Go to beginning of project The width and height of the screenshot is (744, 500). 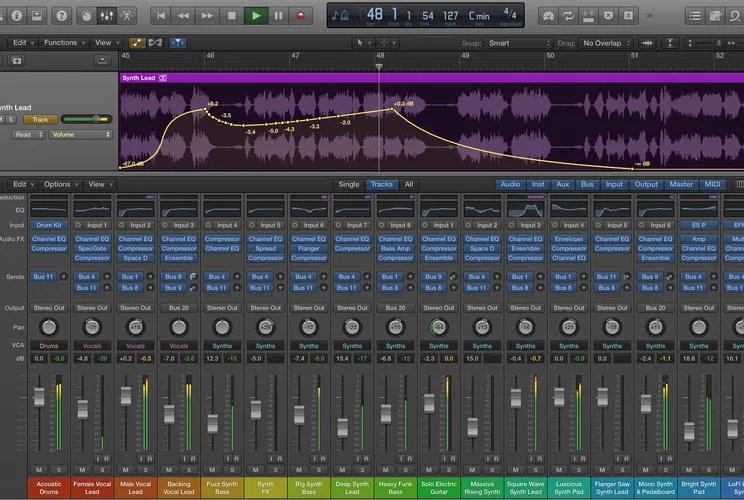(161, 16)
